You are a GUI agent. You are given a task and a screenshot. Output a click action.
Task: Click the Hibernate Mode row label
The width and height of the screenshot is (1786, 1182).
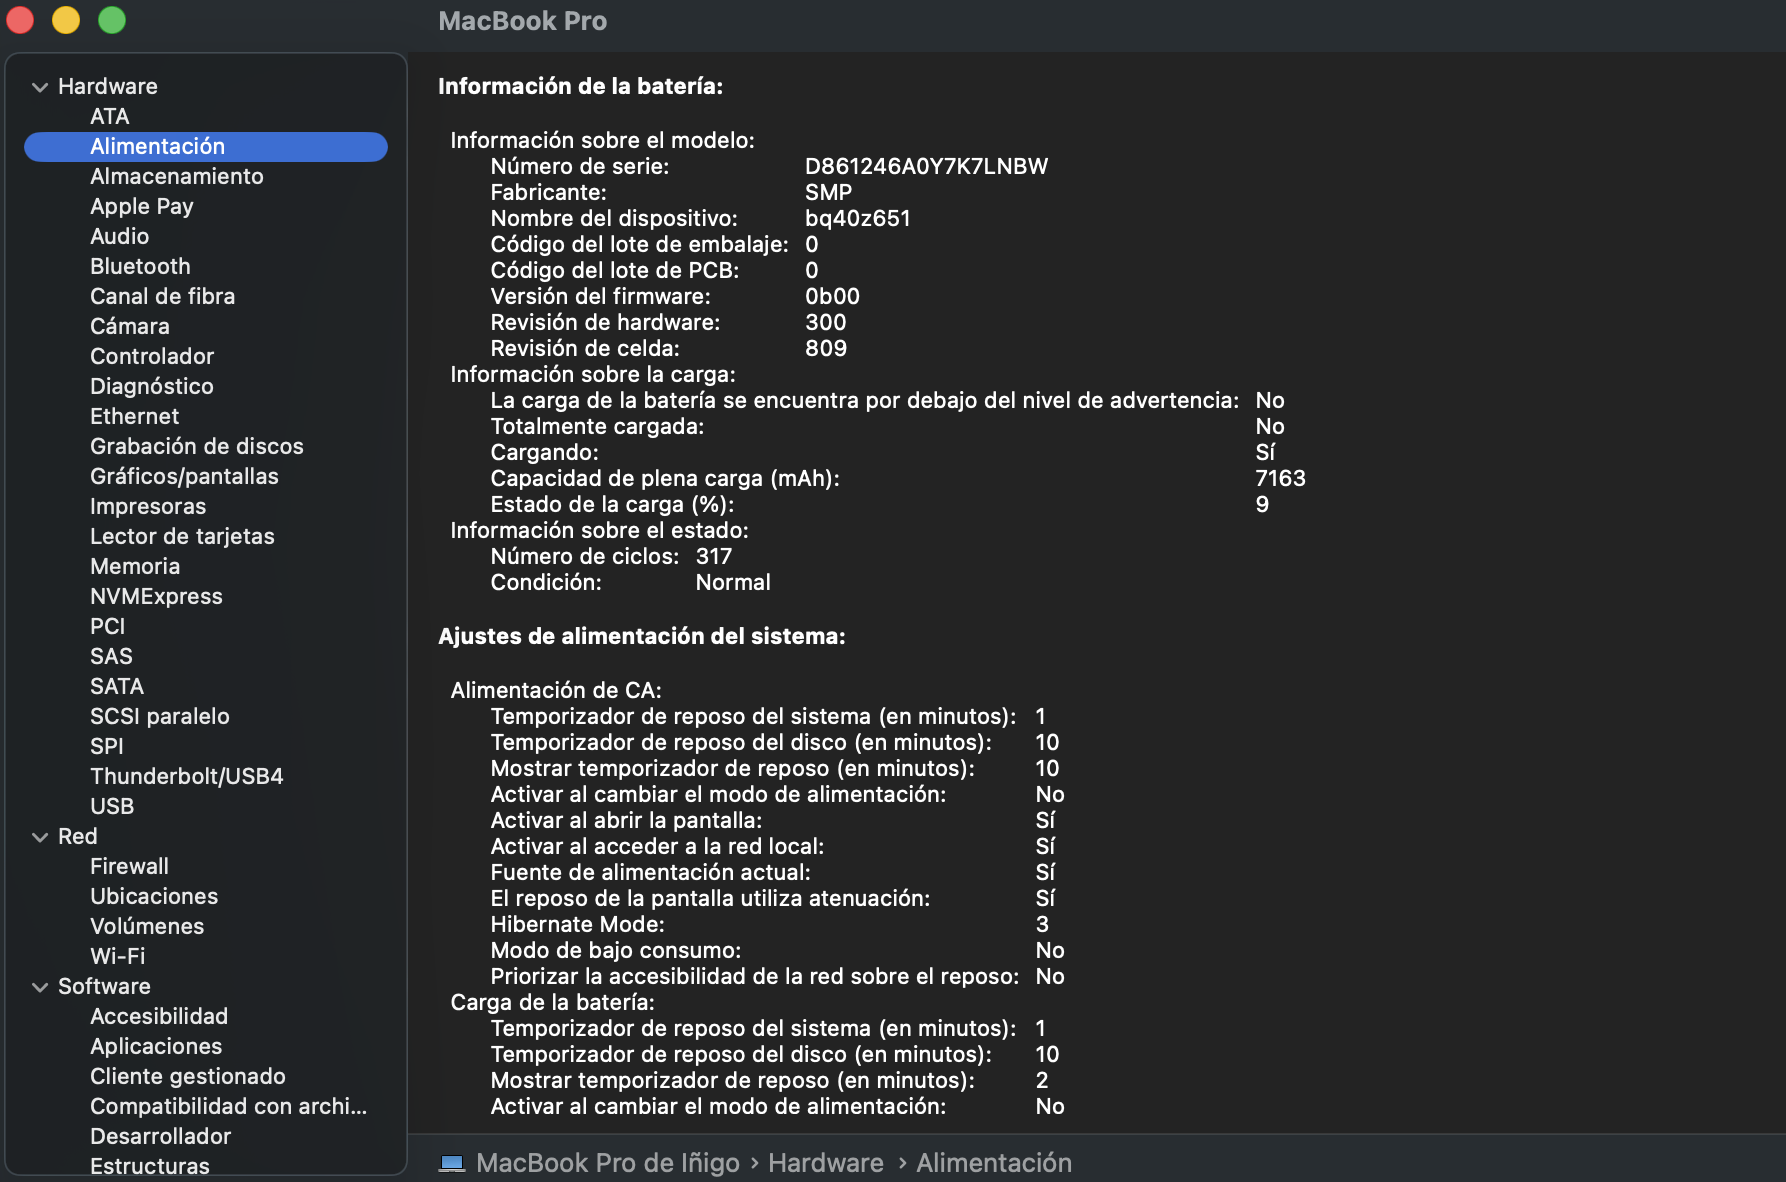pos(577,924)
